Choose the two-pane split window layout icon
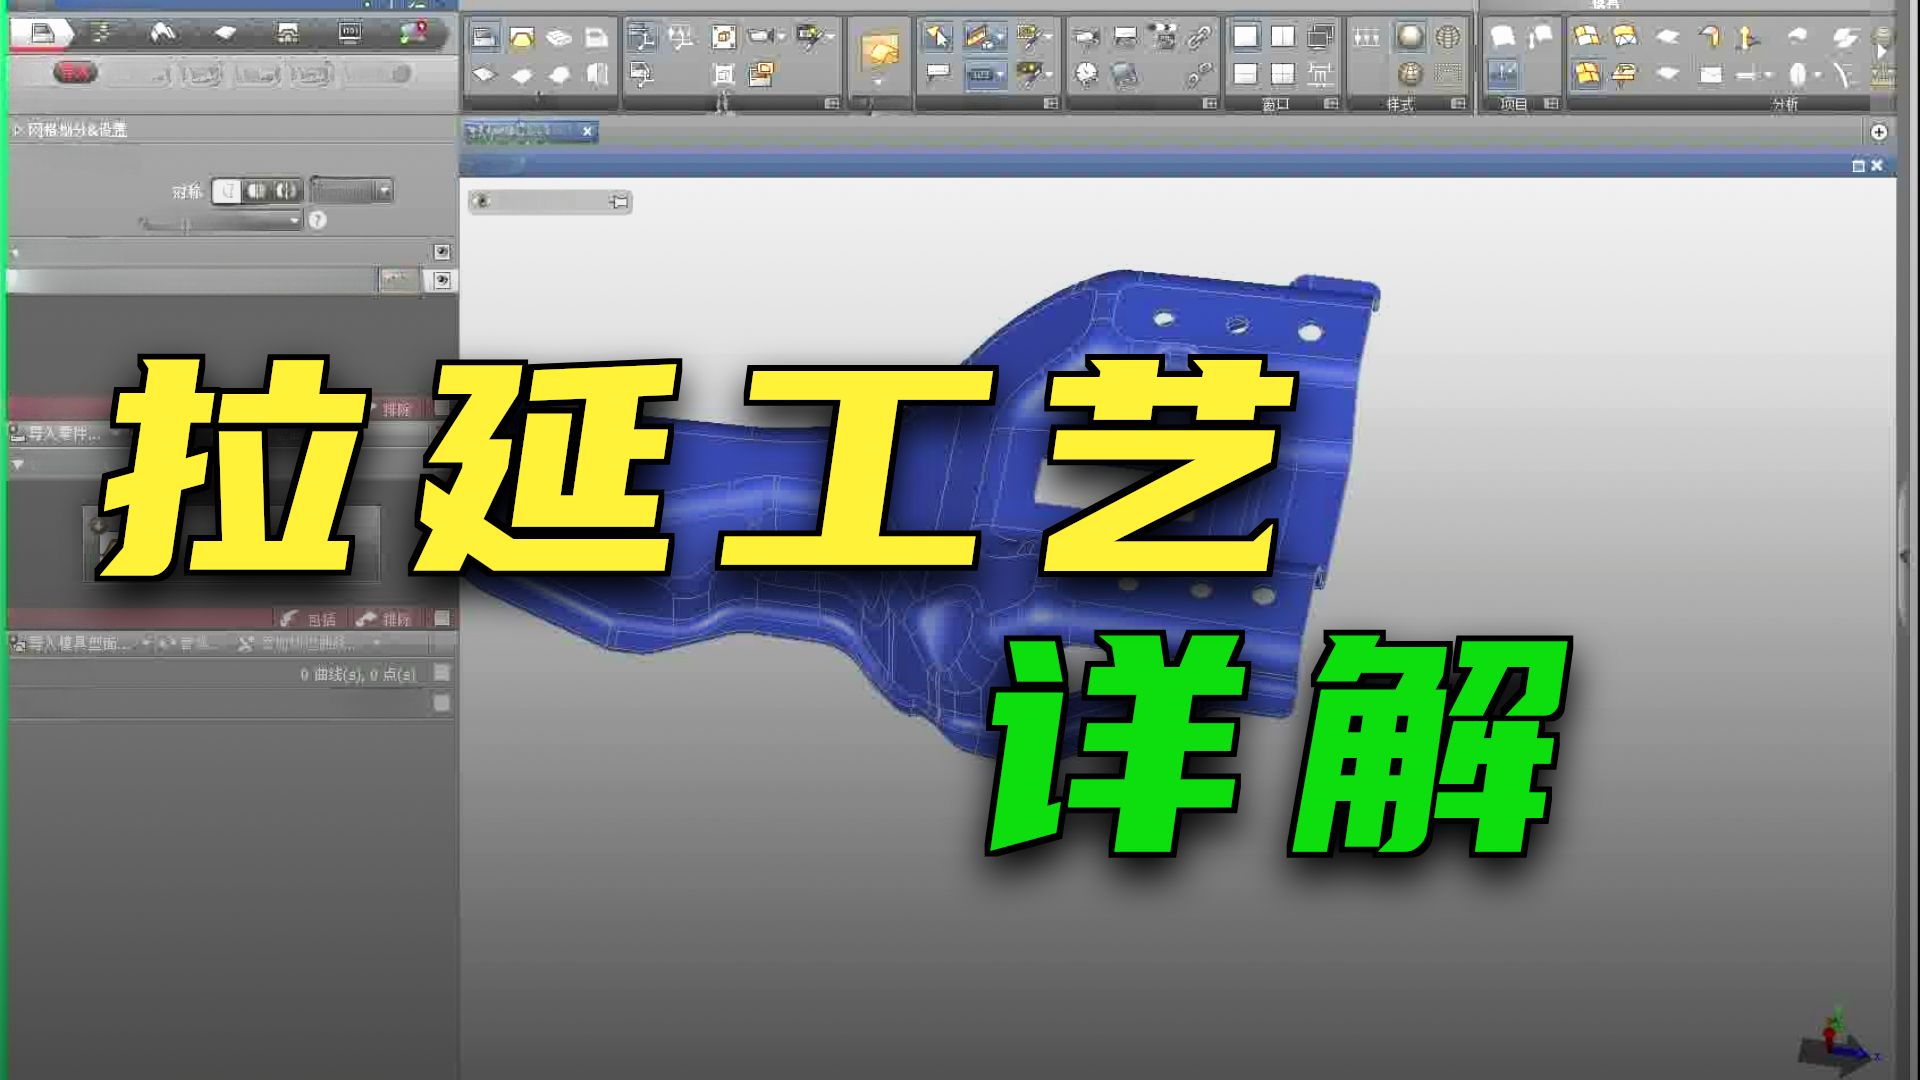The image size is (1920, 1080). pos(1283,38)
